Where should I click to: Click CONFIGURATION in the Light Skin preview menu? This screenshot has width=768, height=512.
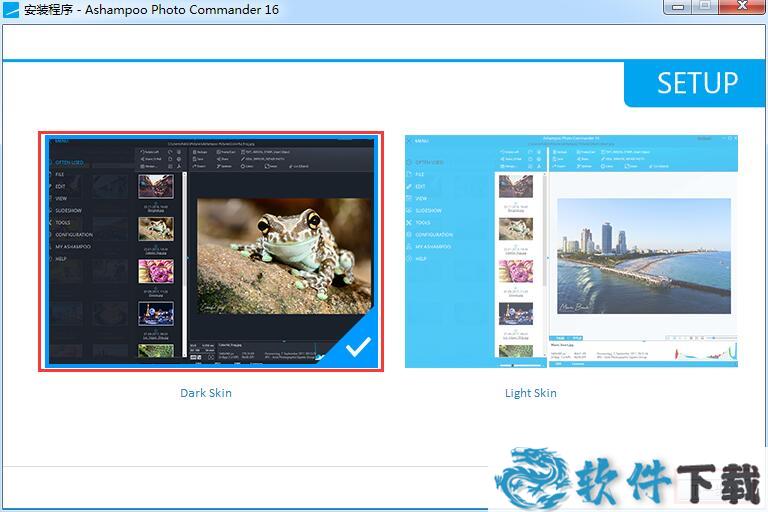pyautogui.click(x=434, y=234)
